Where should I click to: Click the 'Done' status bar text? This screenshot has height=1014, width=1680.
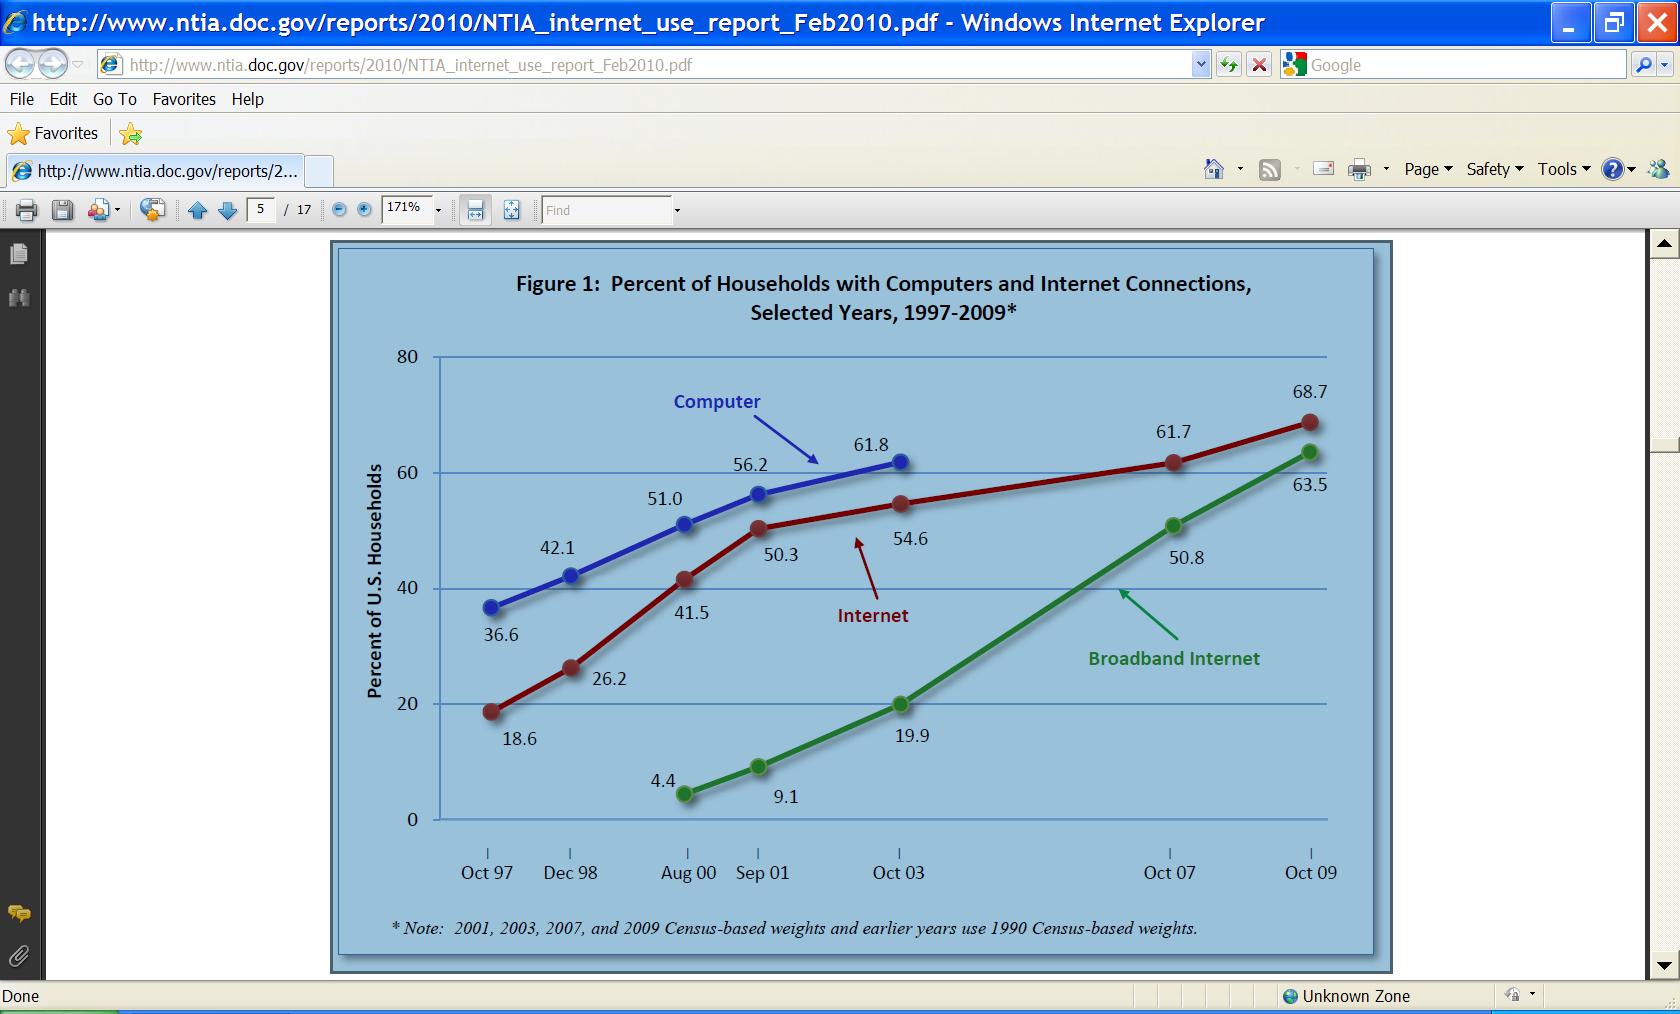20,996
